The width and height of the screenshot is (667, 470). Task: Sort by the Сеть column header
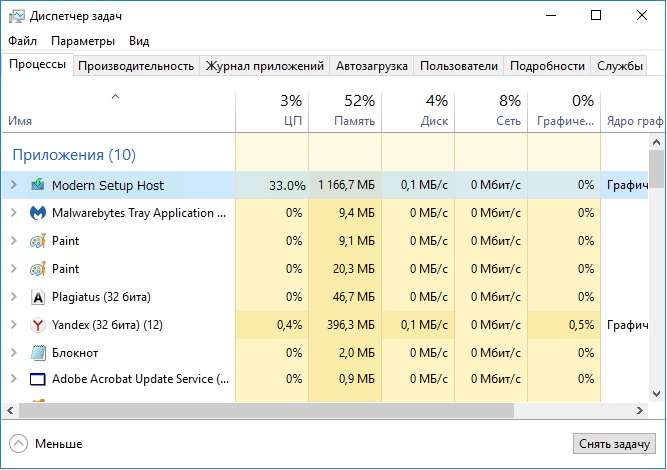coord(491,111)
